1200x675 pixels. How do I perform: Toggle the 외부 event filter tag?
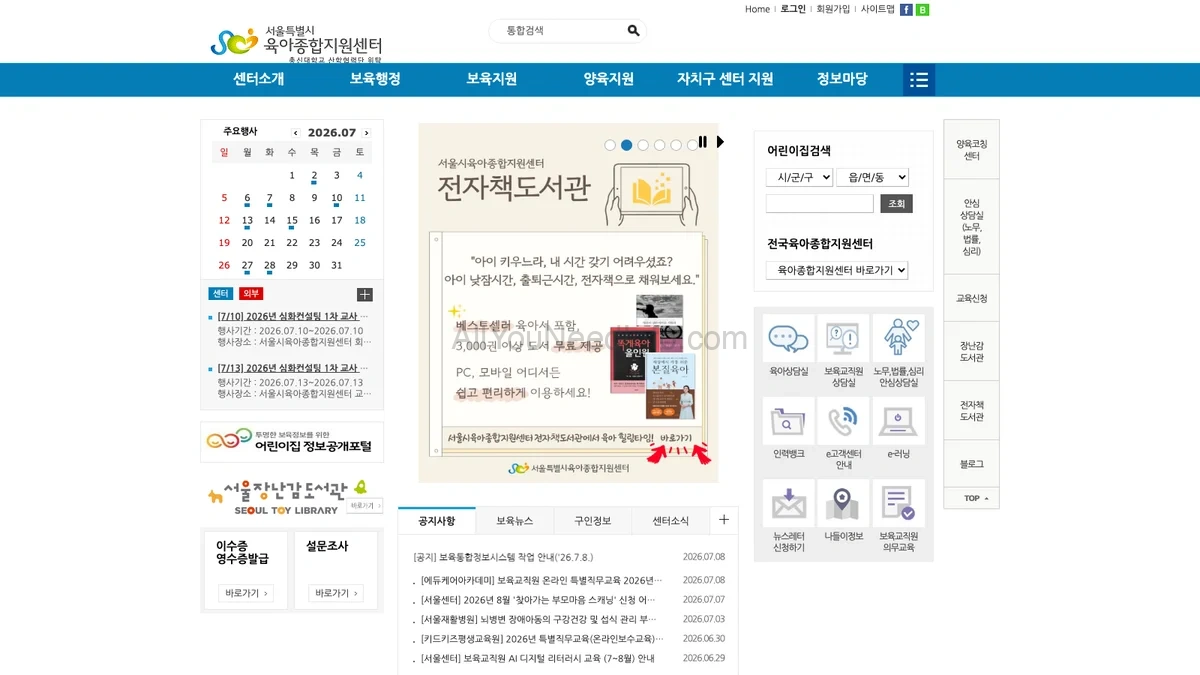(x=250, y=294)
